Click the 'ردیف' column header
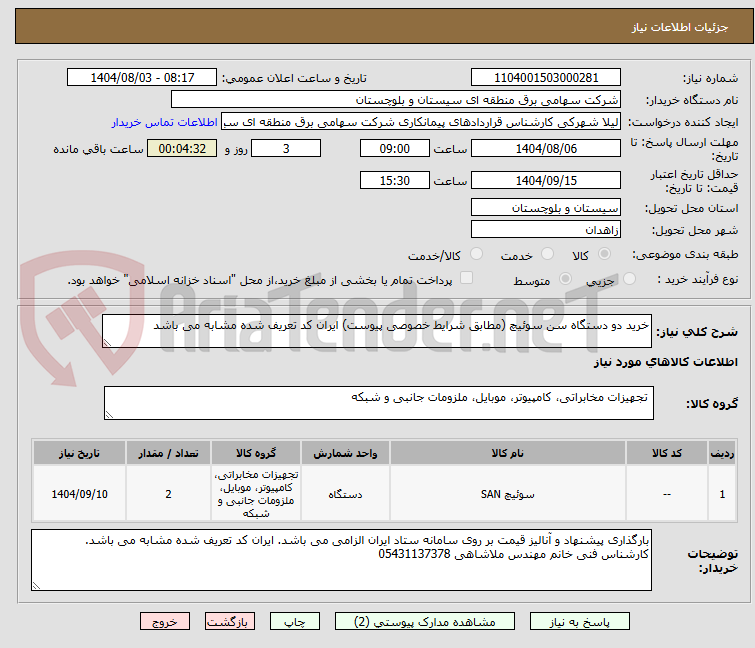Viewport: 755px width, 648px height. pyautogui.click(x=722, y=453)
